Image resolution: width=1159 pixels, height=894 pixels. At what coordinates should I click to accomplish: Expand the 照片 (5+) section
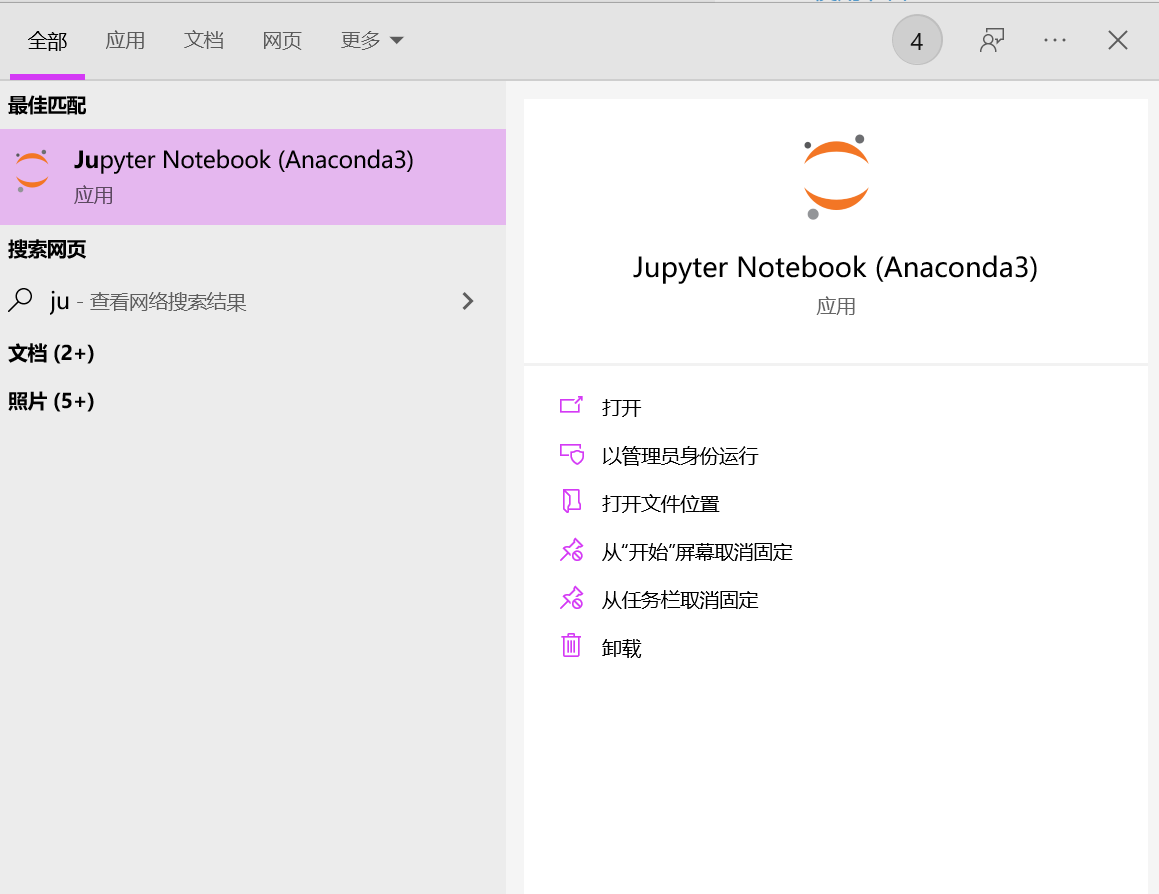point(51,401)
